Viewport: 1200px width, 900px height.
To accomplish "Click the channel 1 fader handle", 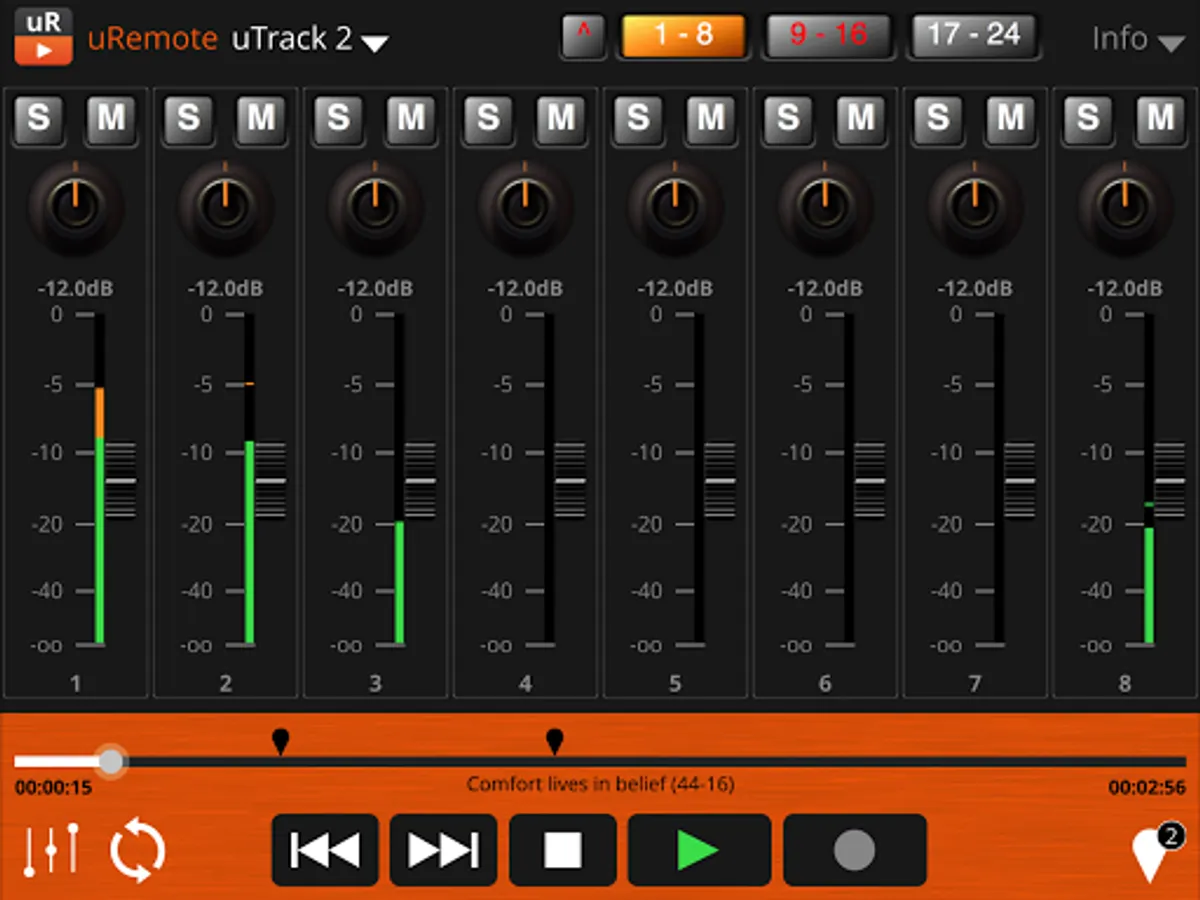I will click(121, 480).
